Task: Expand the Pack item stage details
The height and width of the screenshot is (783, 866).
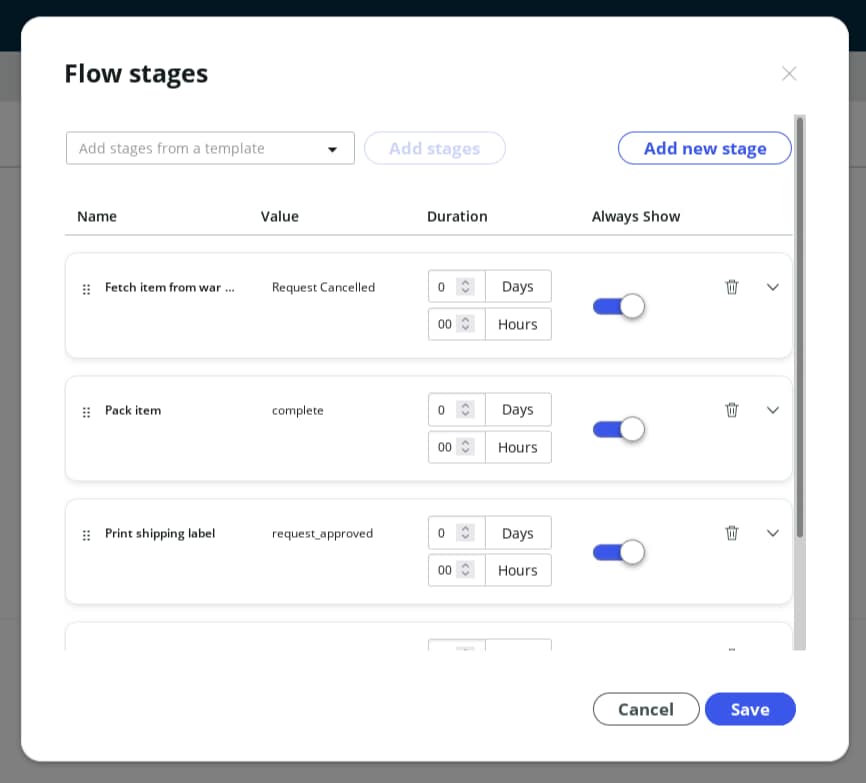Action: 773,410
